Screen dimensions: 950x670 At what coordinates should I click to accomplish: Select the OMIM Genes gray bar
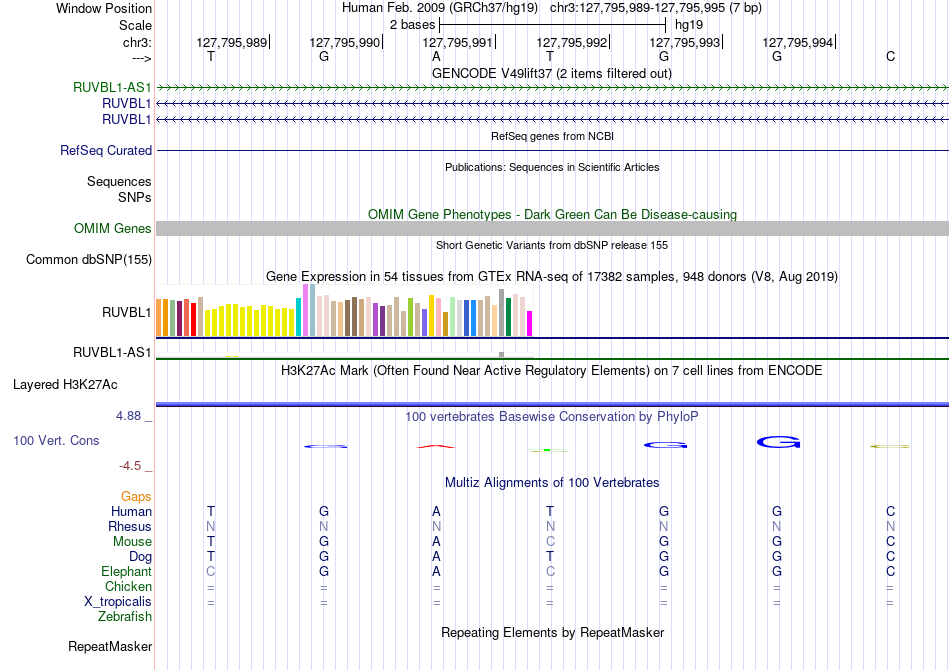pos(553,228)
